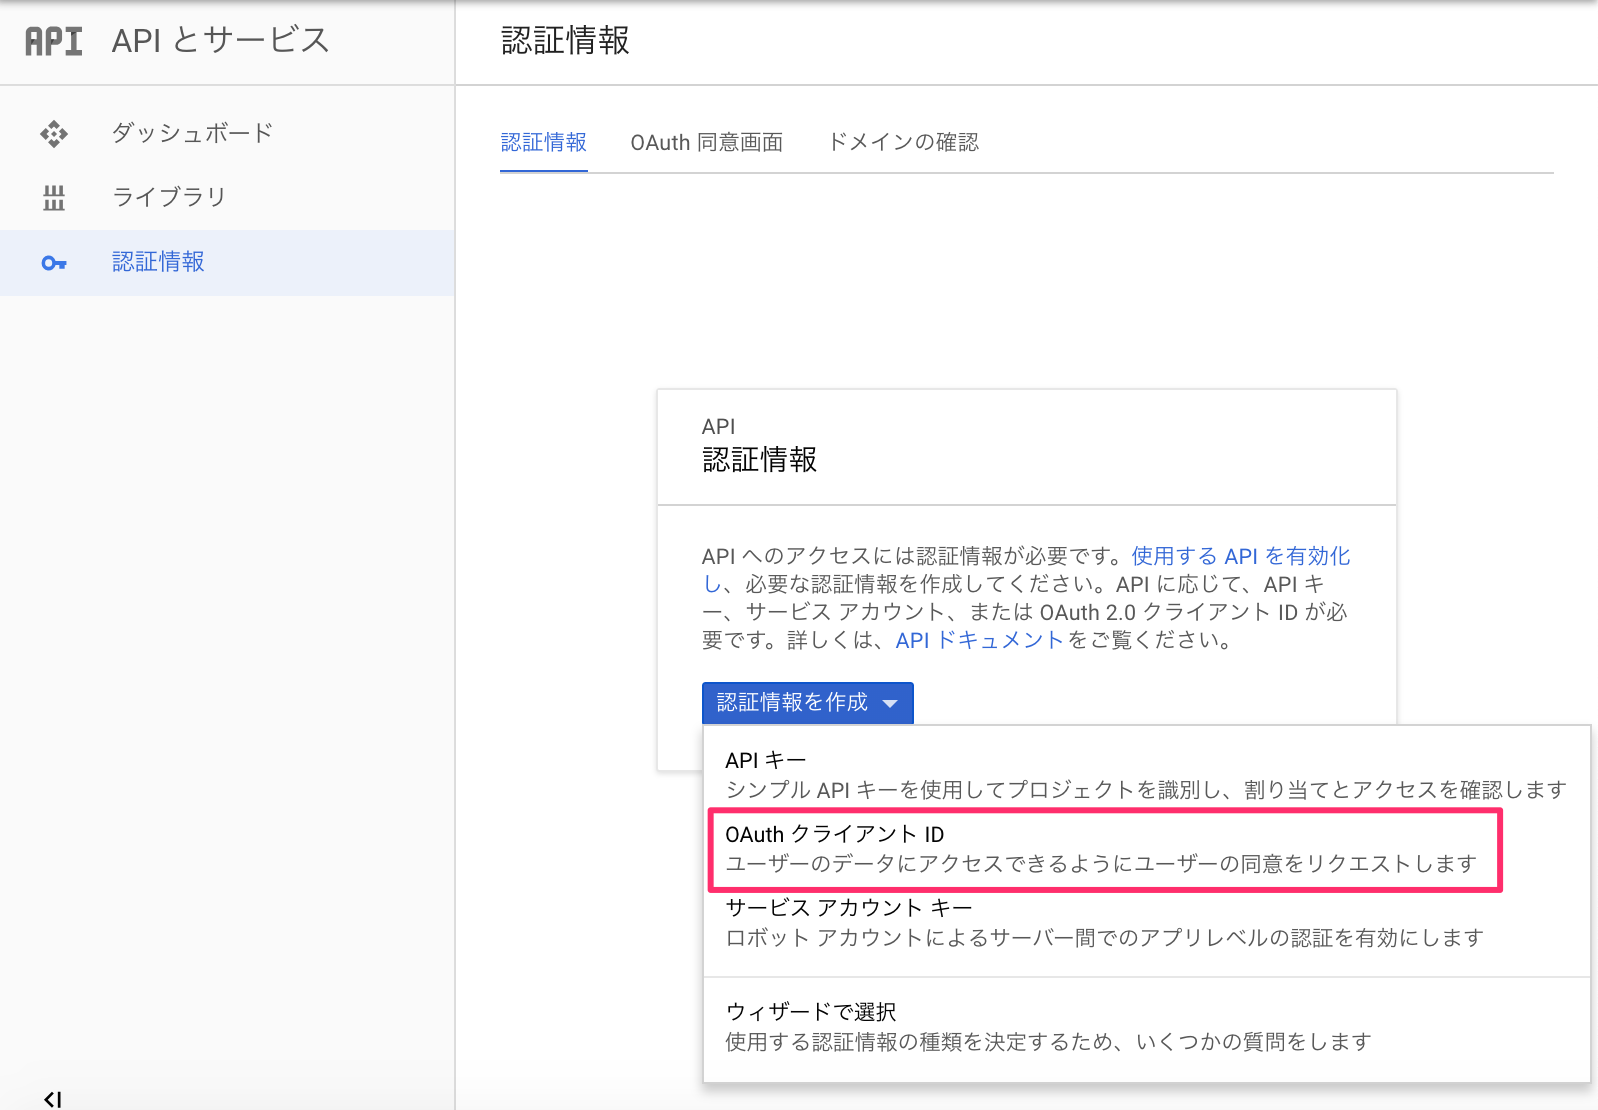Screen dimensions: 1598x1110
Task: Click the 認証情報を作成 dropdown button
Action: (x=792, y=703)
